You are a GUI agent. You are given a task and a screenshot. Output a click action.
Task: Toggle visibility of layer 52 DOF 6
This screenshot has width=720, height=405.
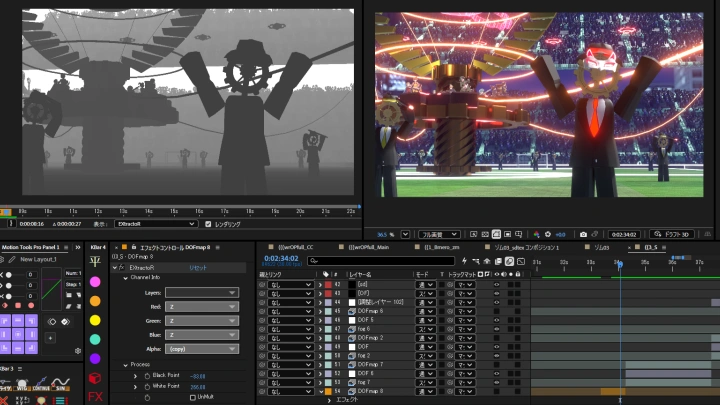point(496,373)
